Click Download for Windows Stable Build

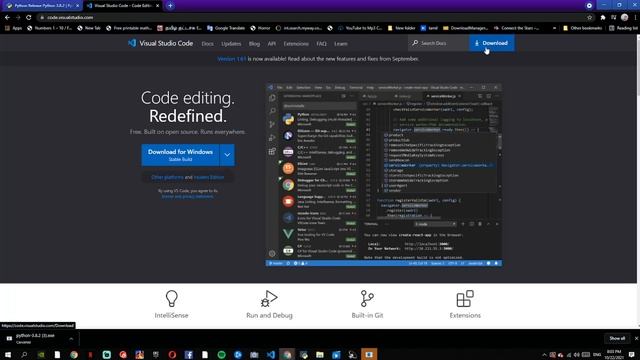pyautogui.click(x=180, y=155)
